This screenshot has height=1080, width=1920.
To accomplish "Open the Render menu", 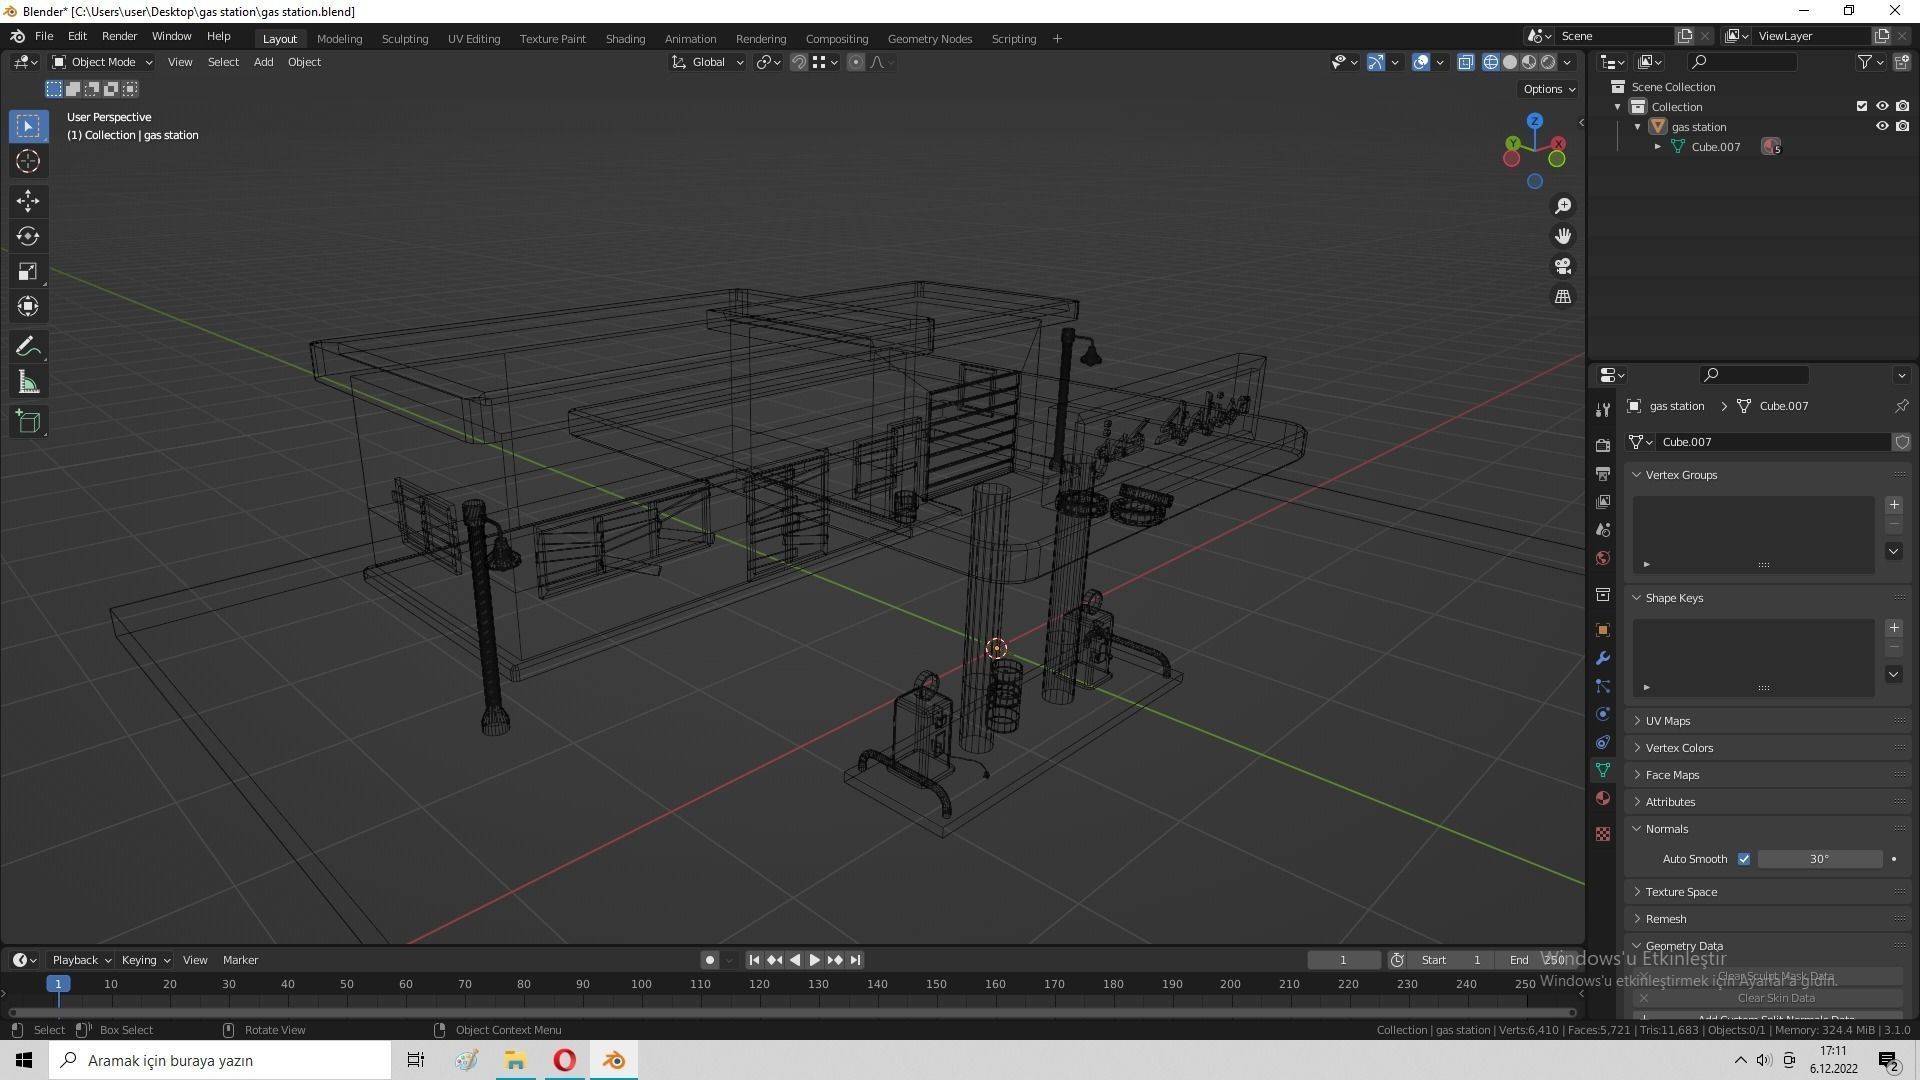I will pos(119,36).
